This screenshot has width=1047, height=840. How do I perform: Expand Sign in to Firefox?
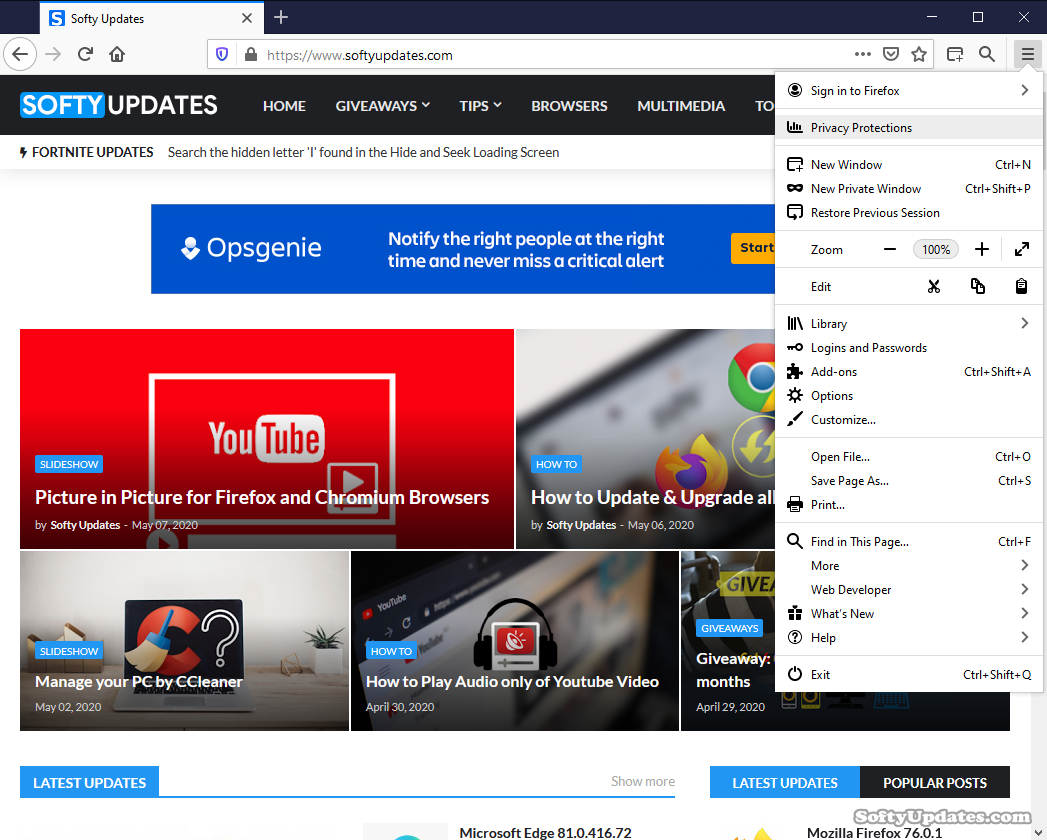(x=909, y=90)
